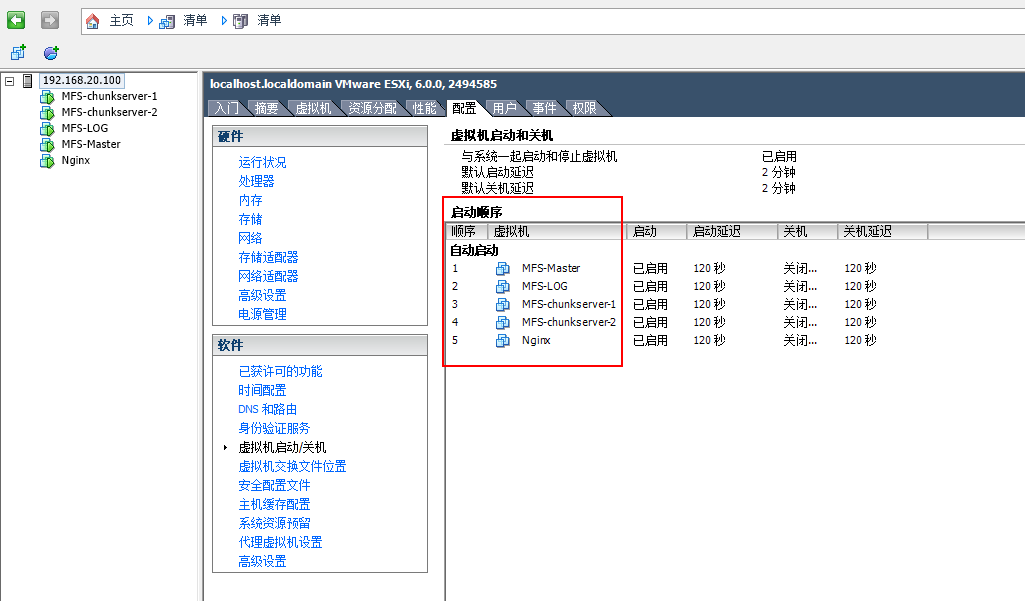Click the 安全配置文件 link
This screenshot has width=1025, height=601.
pos(274,485)
